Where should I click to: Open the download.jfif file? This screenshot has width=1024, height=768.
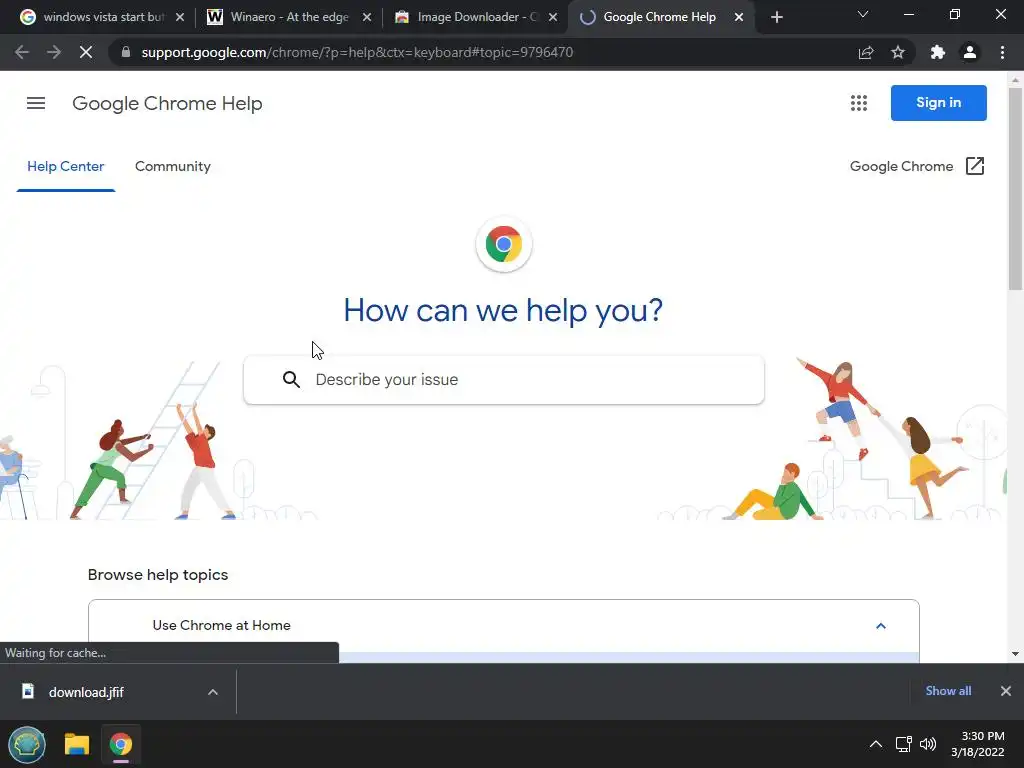[x=85, y=692]
